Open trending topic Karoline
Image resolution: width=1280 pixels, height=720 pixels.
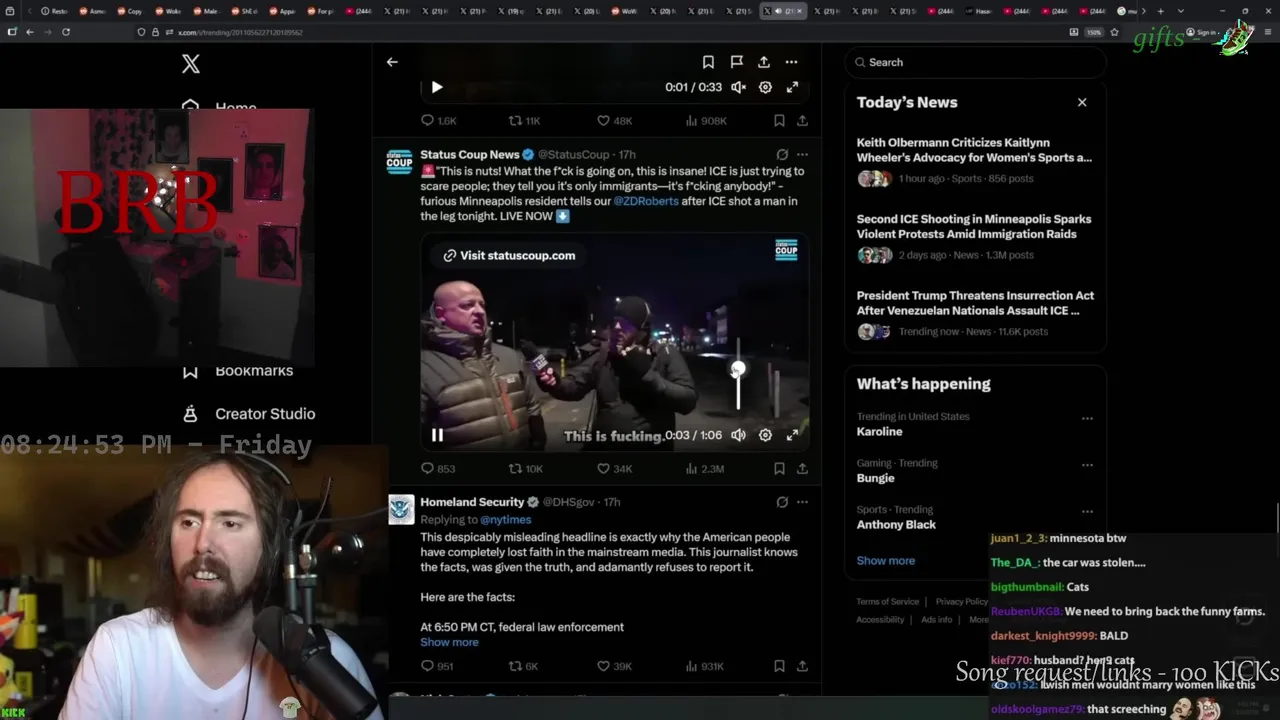click(879, 432)
